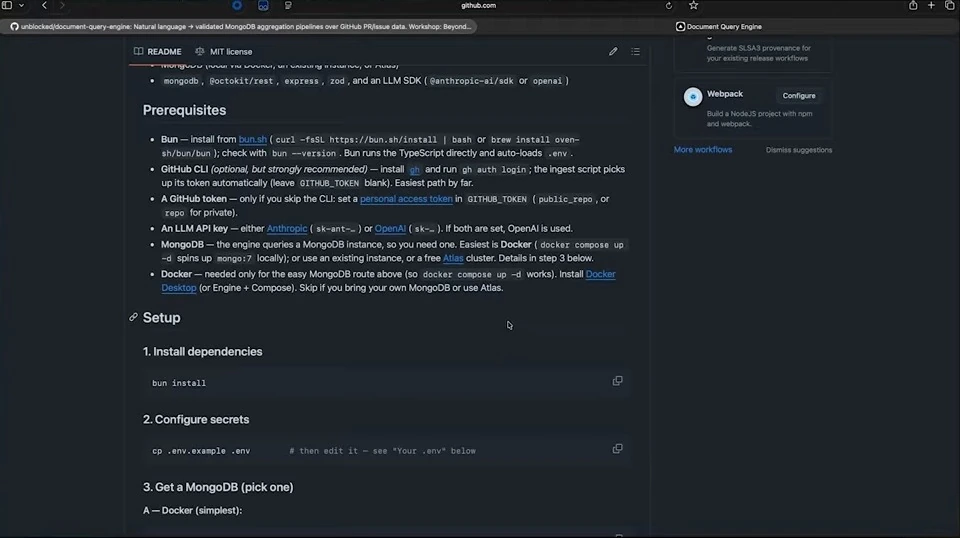Viewport: 960px width, 538px height.
Task: Copy the bun install command
Action: pos(617,381)
